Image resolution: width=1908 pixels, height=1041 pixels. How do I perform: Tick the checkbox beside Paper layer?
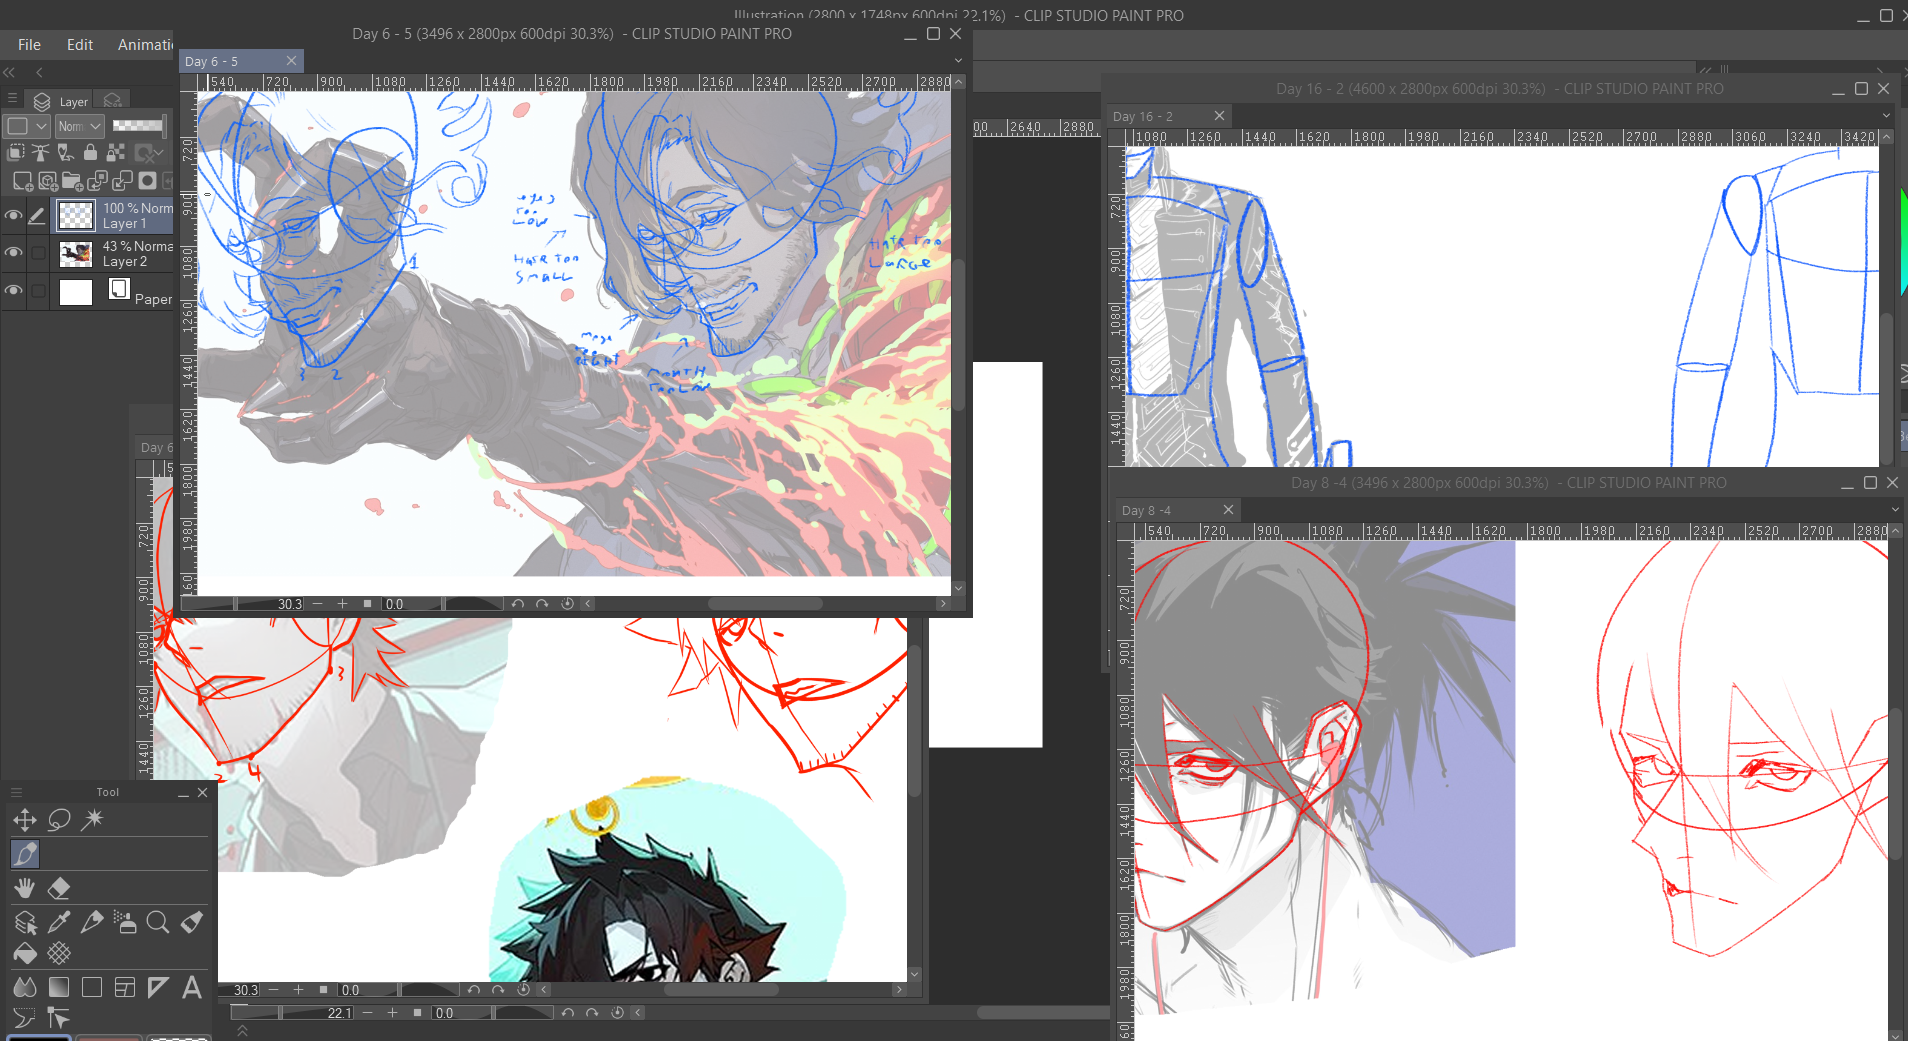38,291
